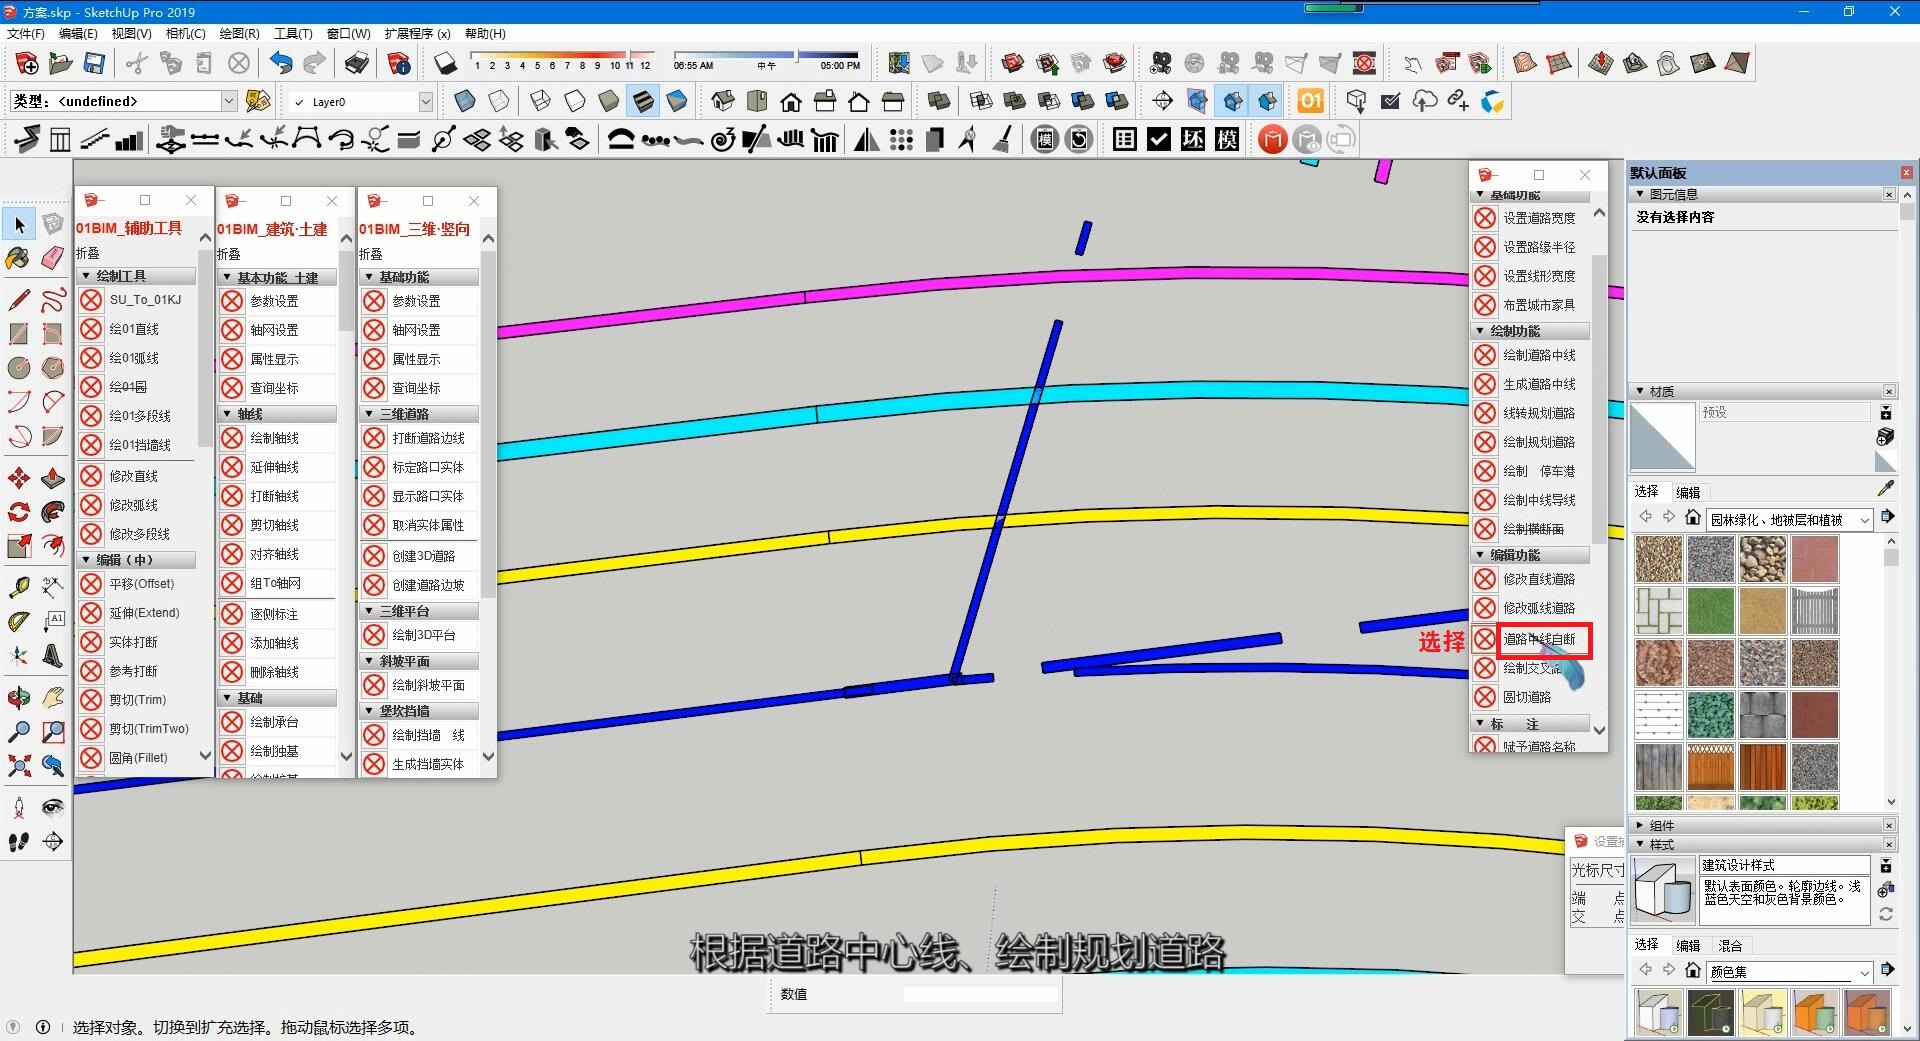This screenshot has height=1041, width=1920.
Task: Select the 3D Text tool
Action: coord(53,656)
